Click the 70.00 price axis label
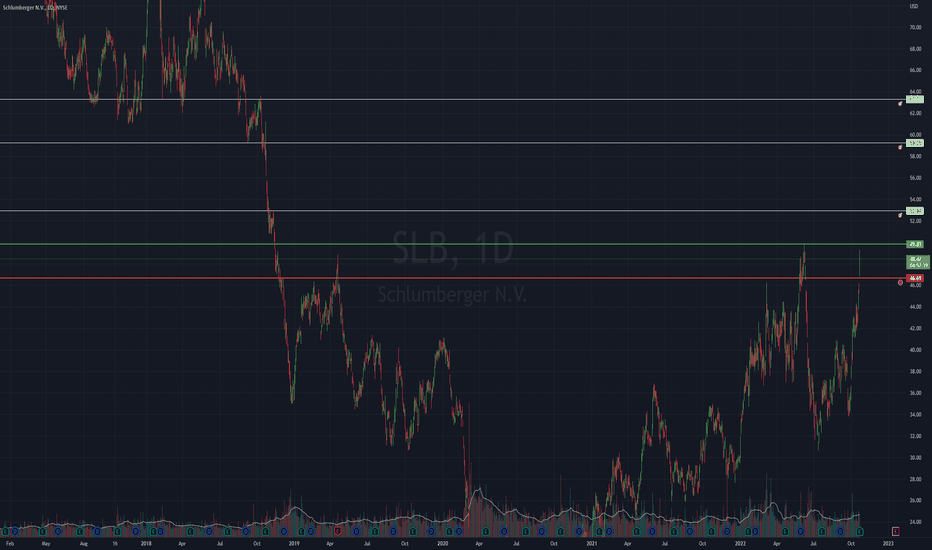932x550 pixels. point(915,27)
